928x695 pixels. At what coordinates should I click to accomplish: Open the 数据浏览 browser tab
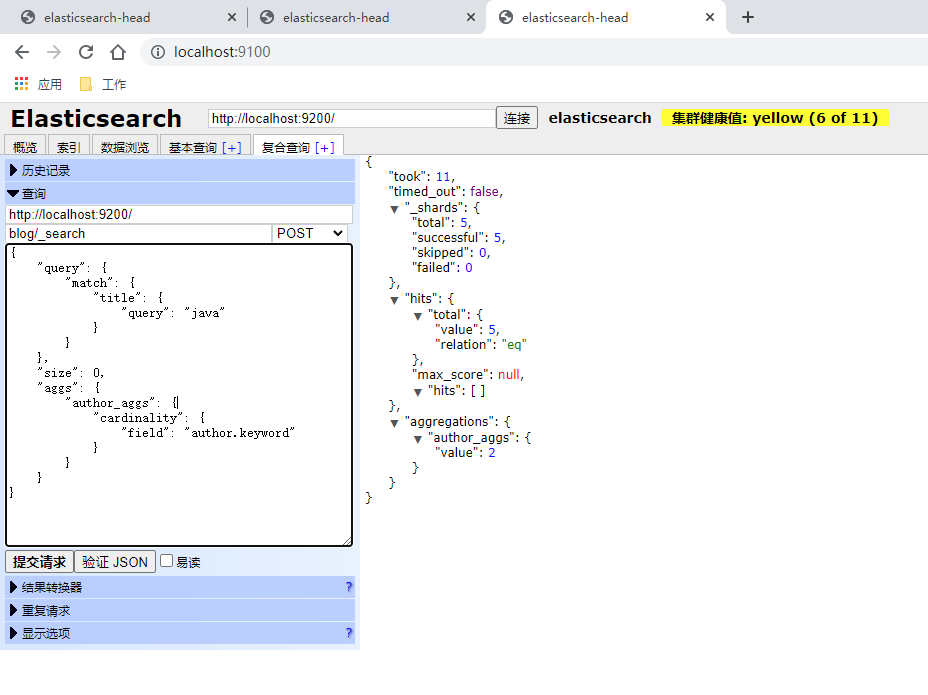click(124, 147)
